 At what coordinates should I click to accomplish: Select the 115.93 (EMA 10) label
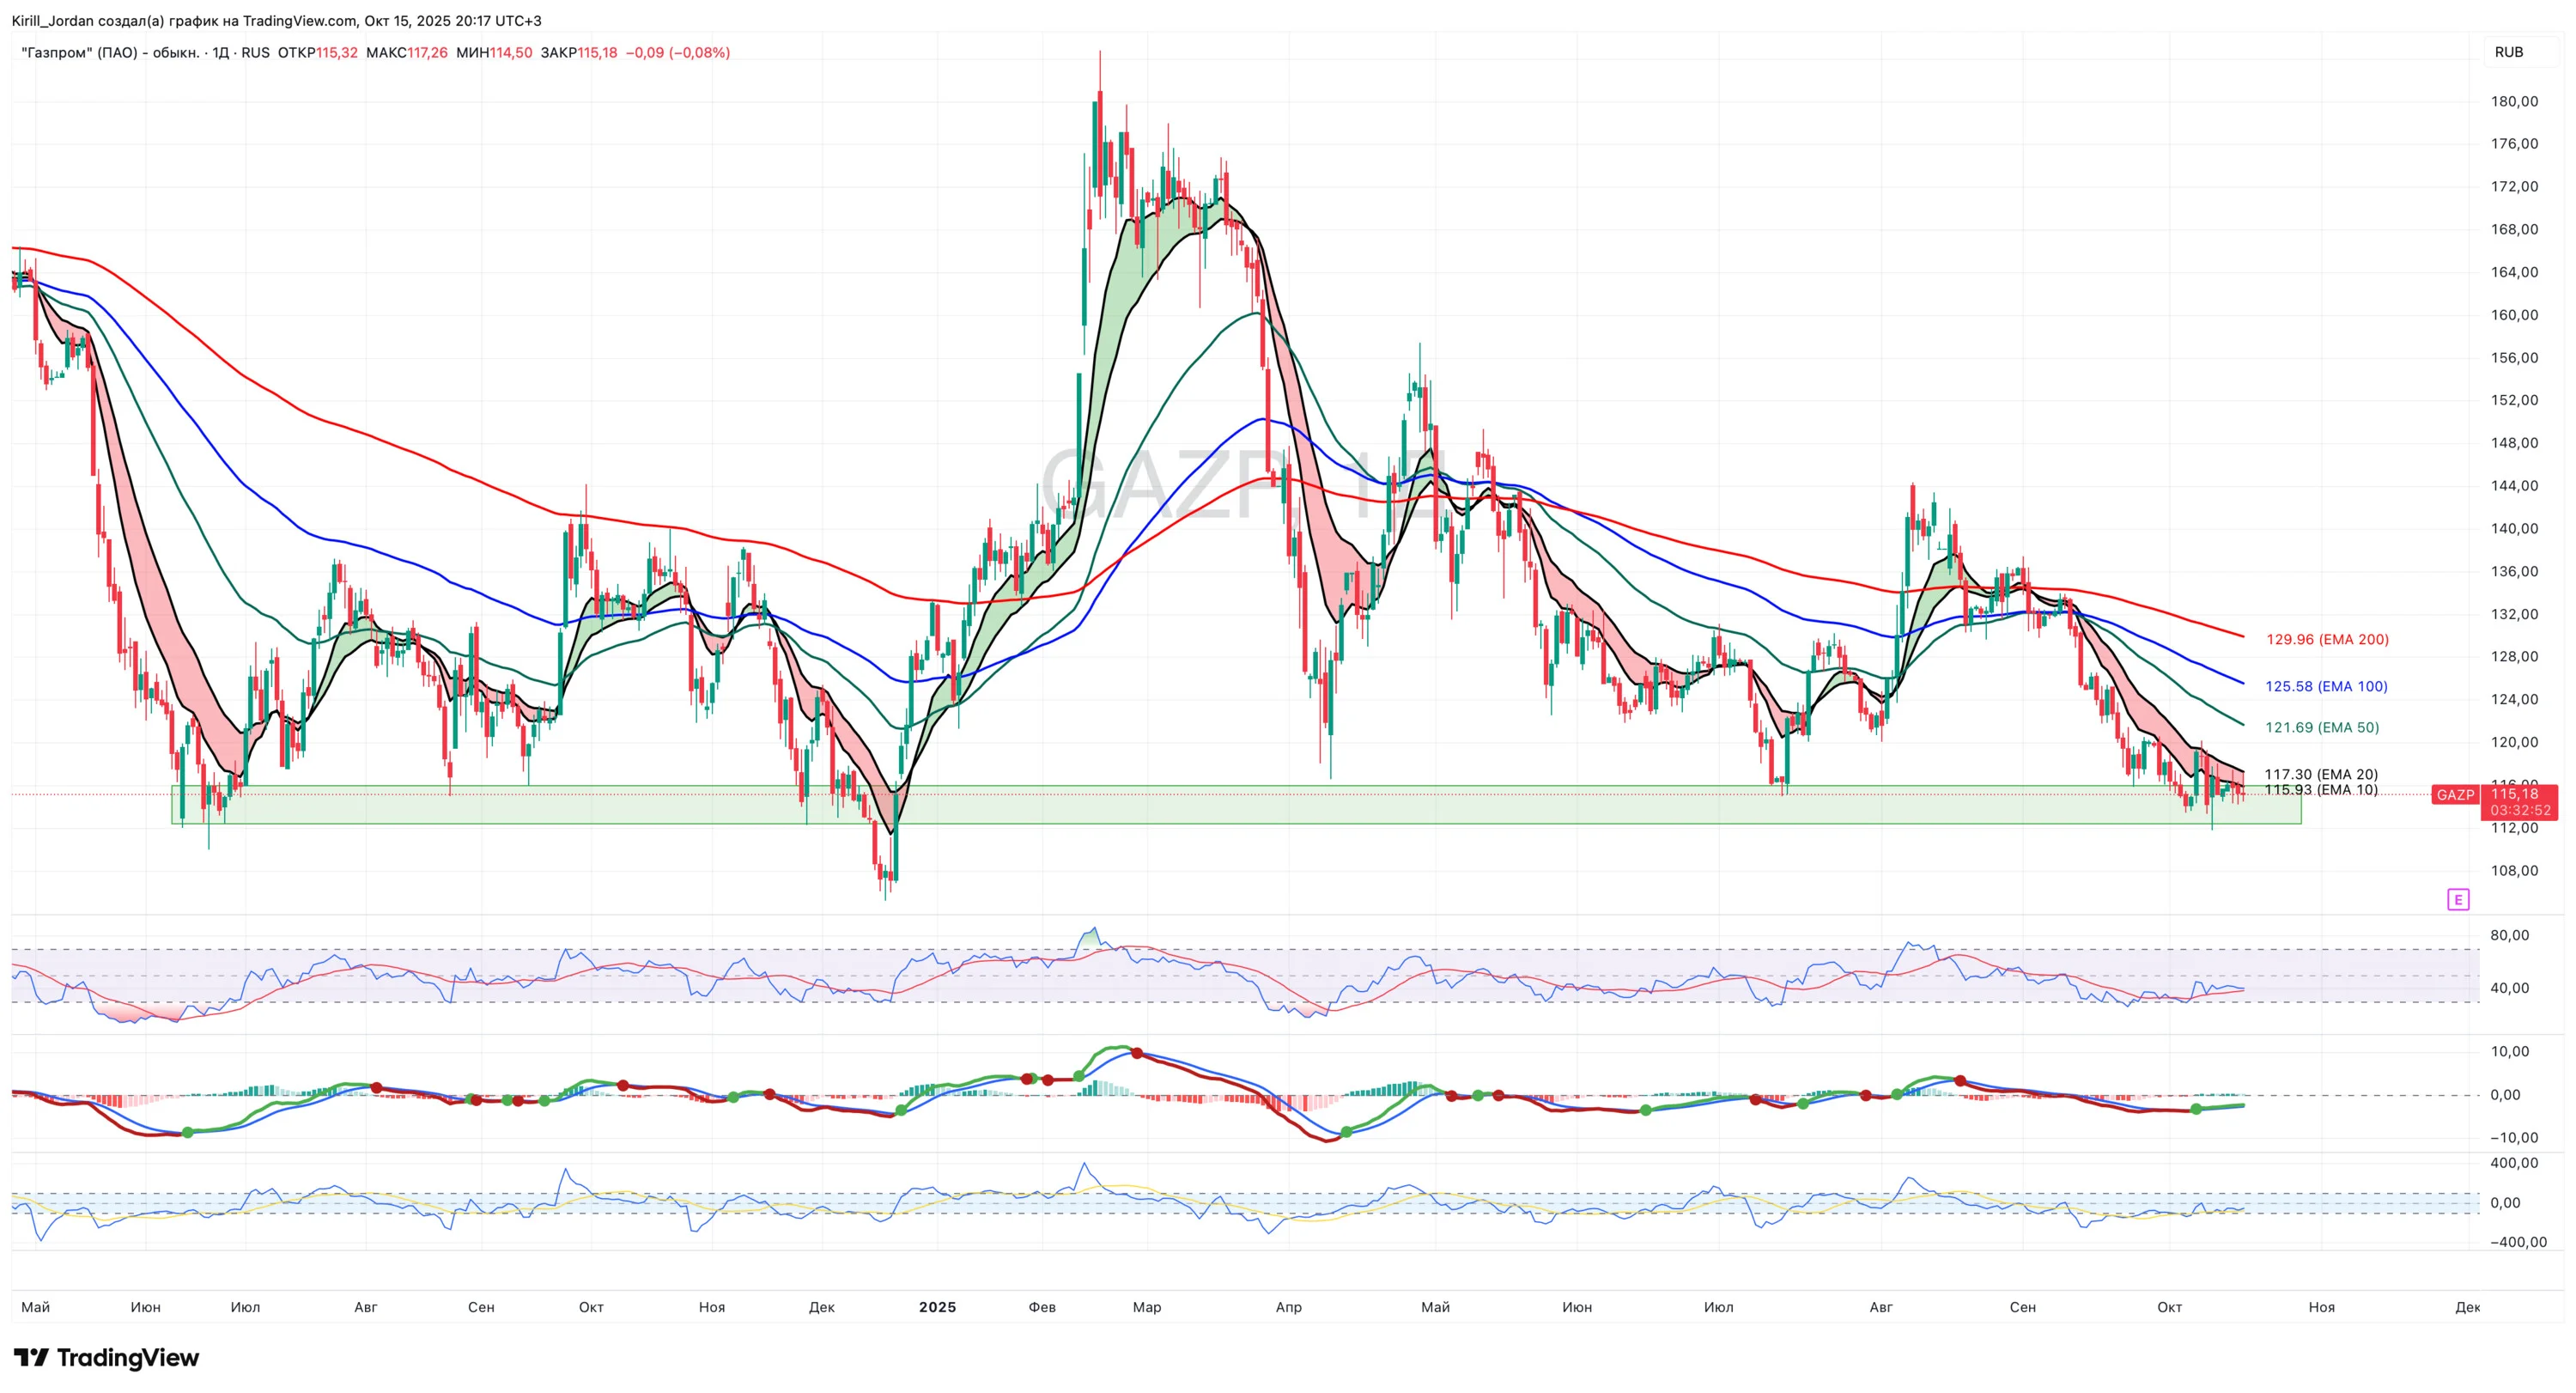click(x=2321, y=790)
